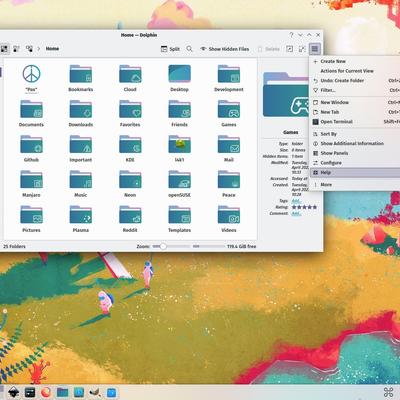Select the Downloads folder

[81, 113]
